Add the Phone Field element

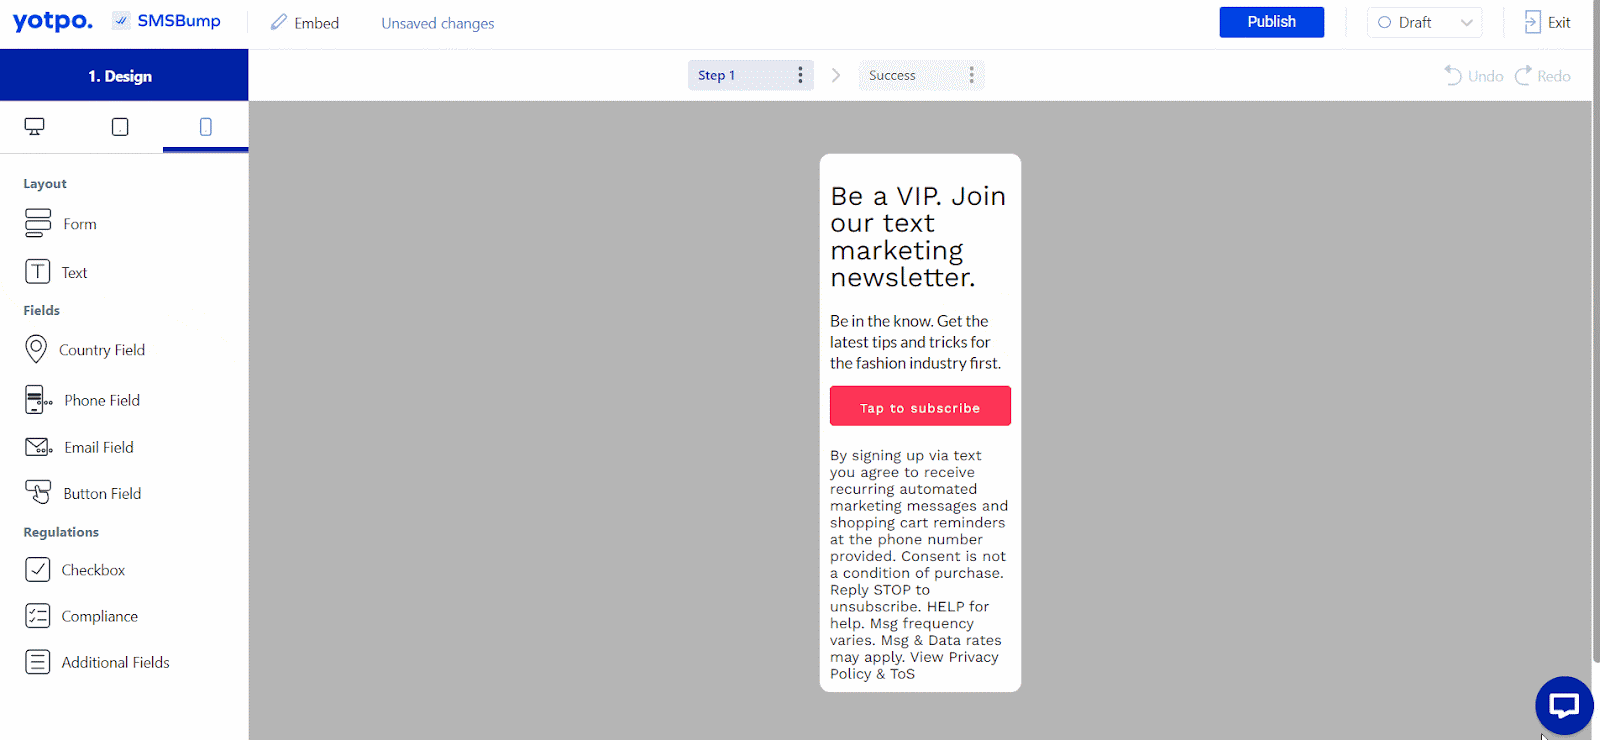pyautogui.click(x=83, y=400)
